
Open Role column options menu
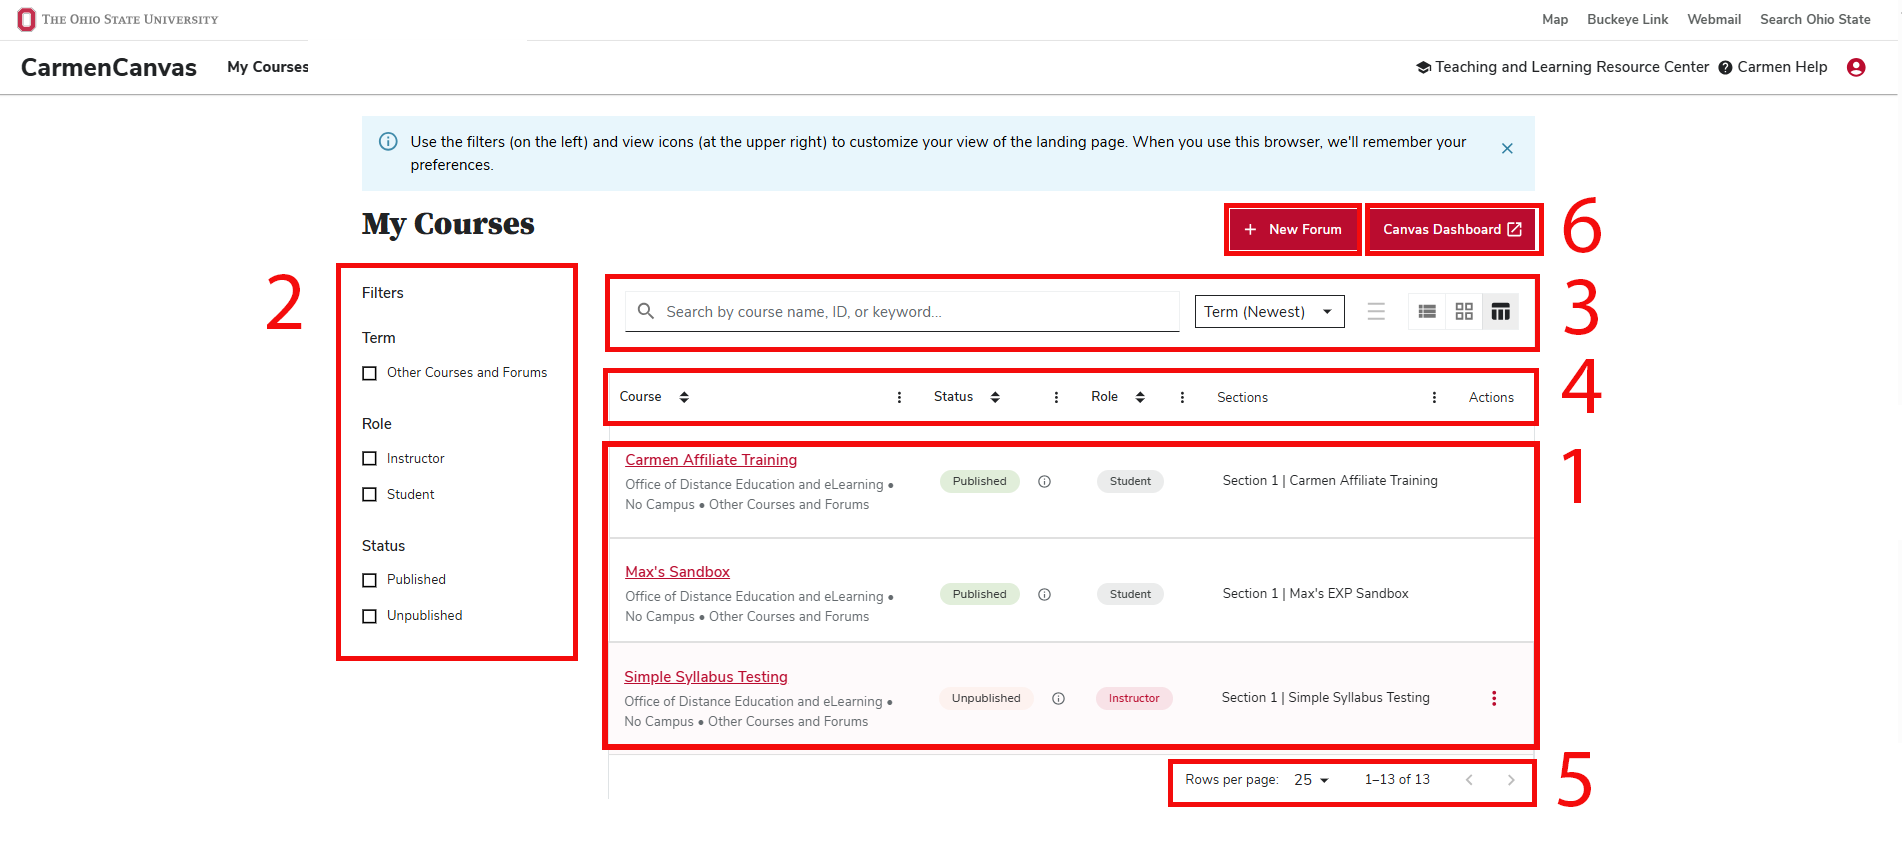[1182, 397]
